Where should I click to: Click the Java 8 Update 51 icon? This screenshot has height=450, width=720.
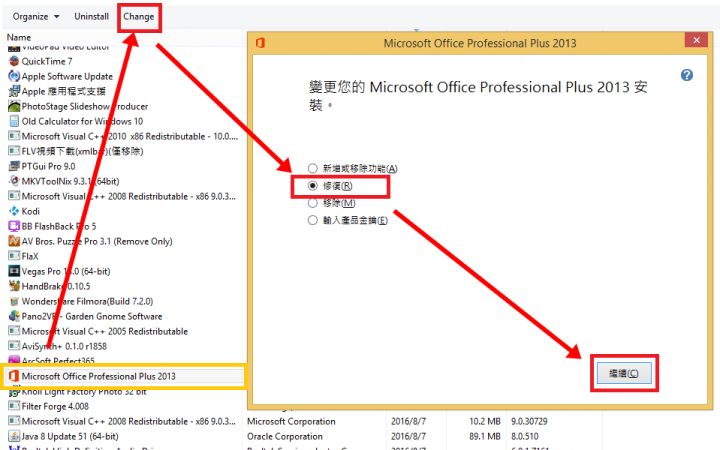point(14,436)
